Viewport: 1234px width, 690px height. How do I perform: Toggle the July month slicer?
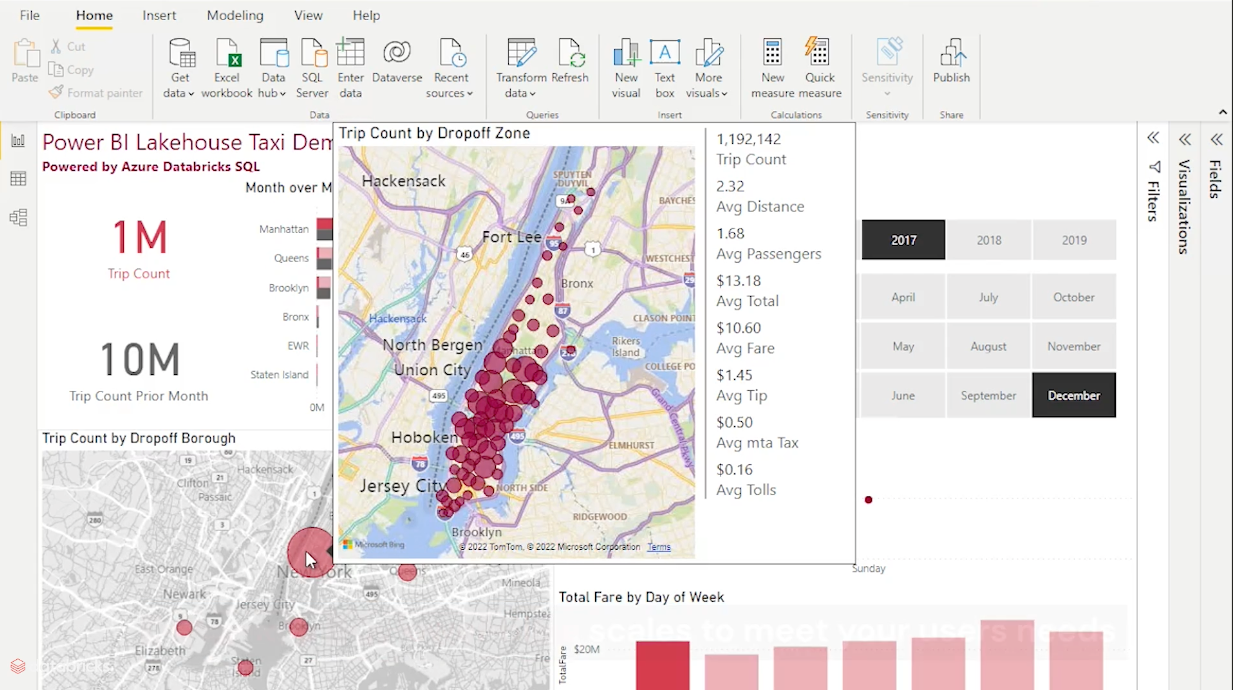coord(989,297)
